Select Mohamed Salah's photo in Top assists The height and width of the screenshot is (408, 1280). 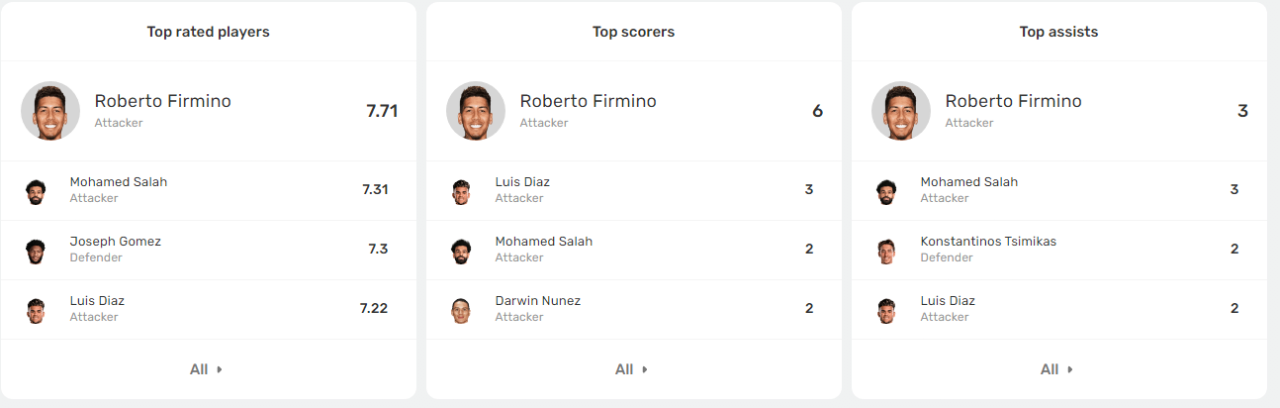(x=886, y=191)
